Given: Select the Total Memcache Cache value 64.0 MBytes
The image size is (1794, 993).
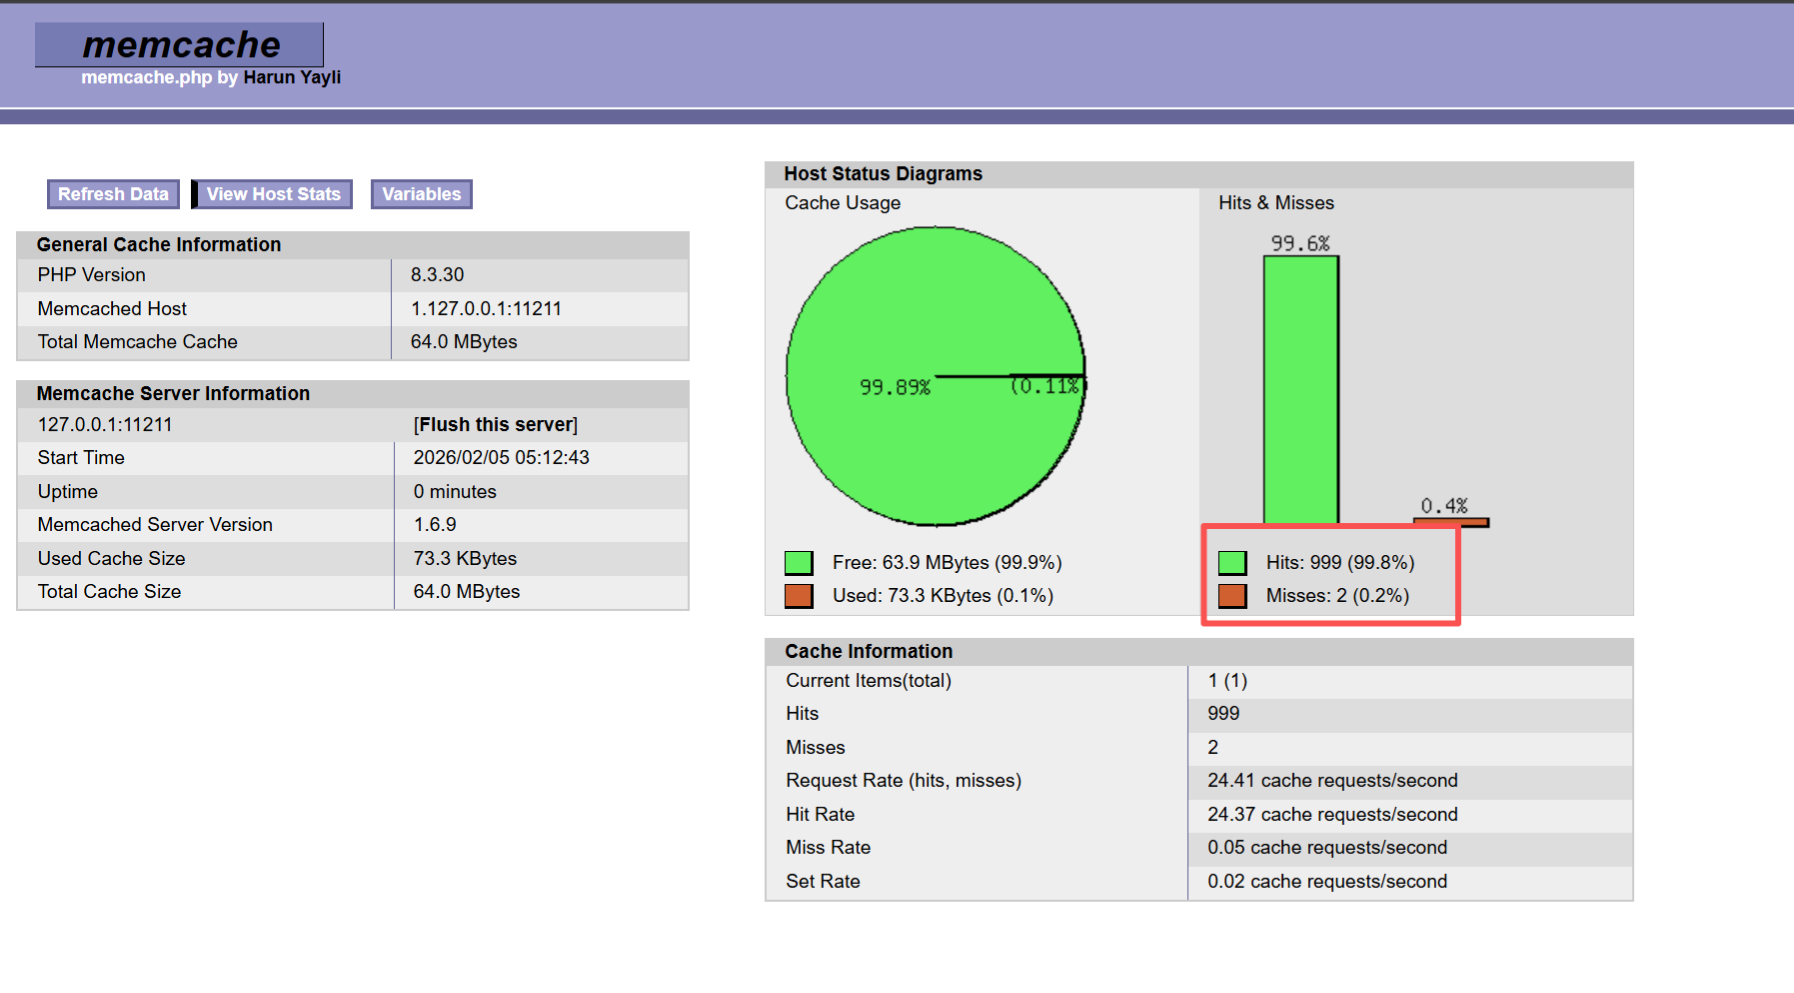Looking at the screenshot, I should point(464,342).
